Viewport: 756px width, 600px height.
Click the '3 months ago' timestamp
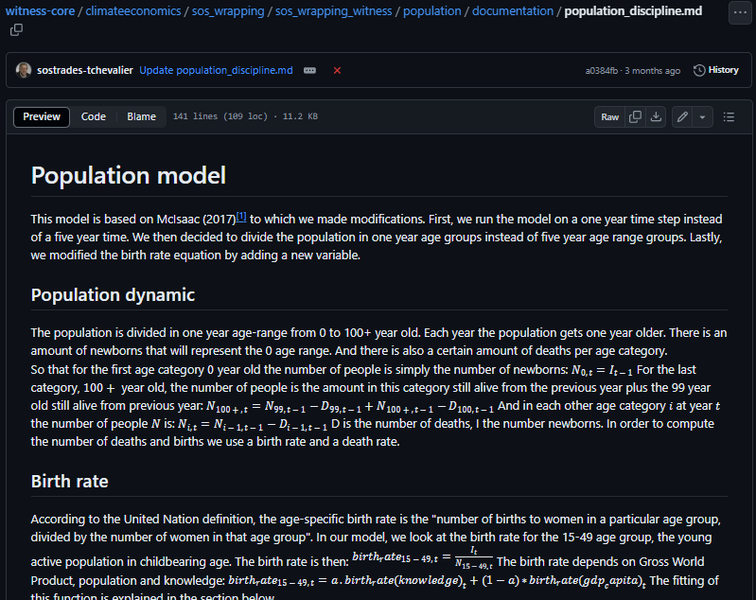[x=652, y=71]
